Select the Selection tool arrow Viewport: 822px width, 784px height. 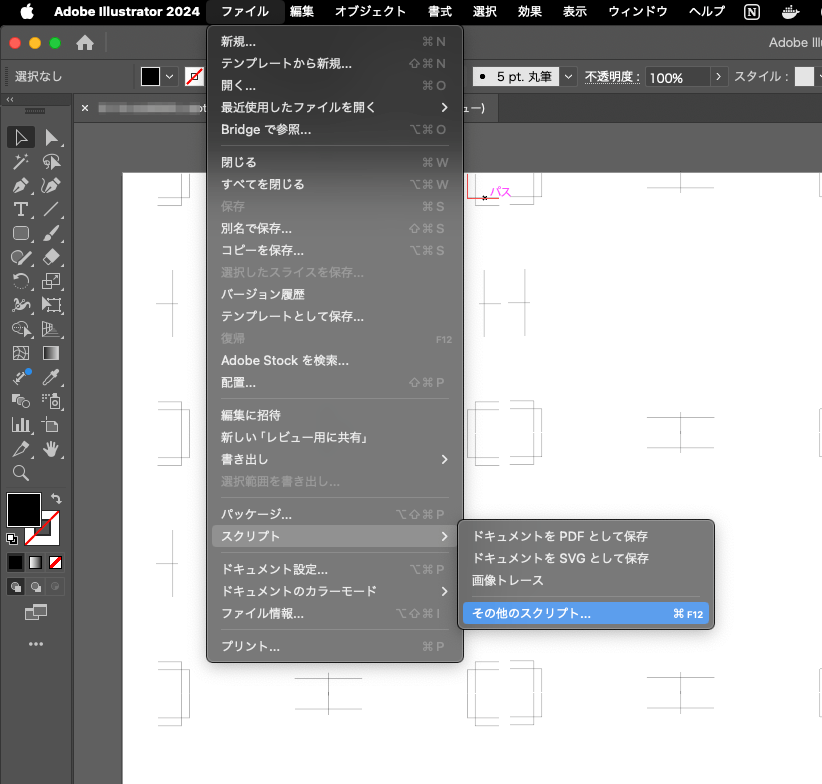(21, 137)
